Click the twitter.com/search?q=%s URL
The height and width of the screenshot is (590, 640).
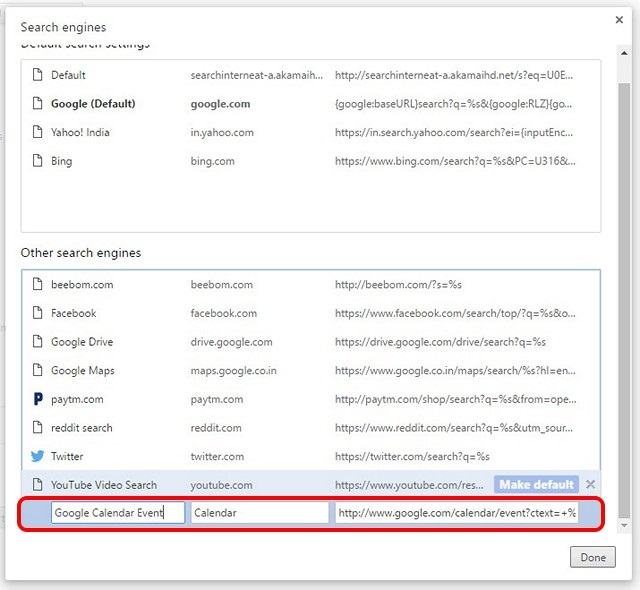click(412, 456)
